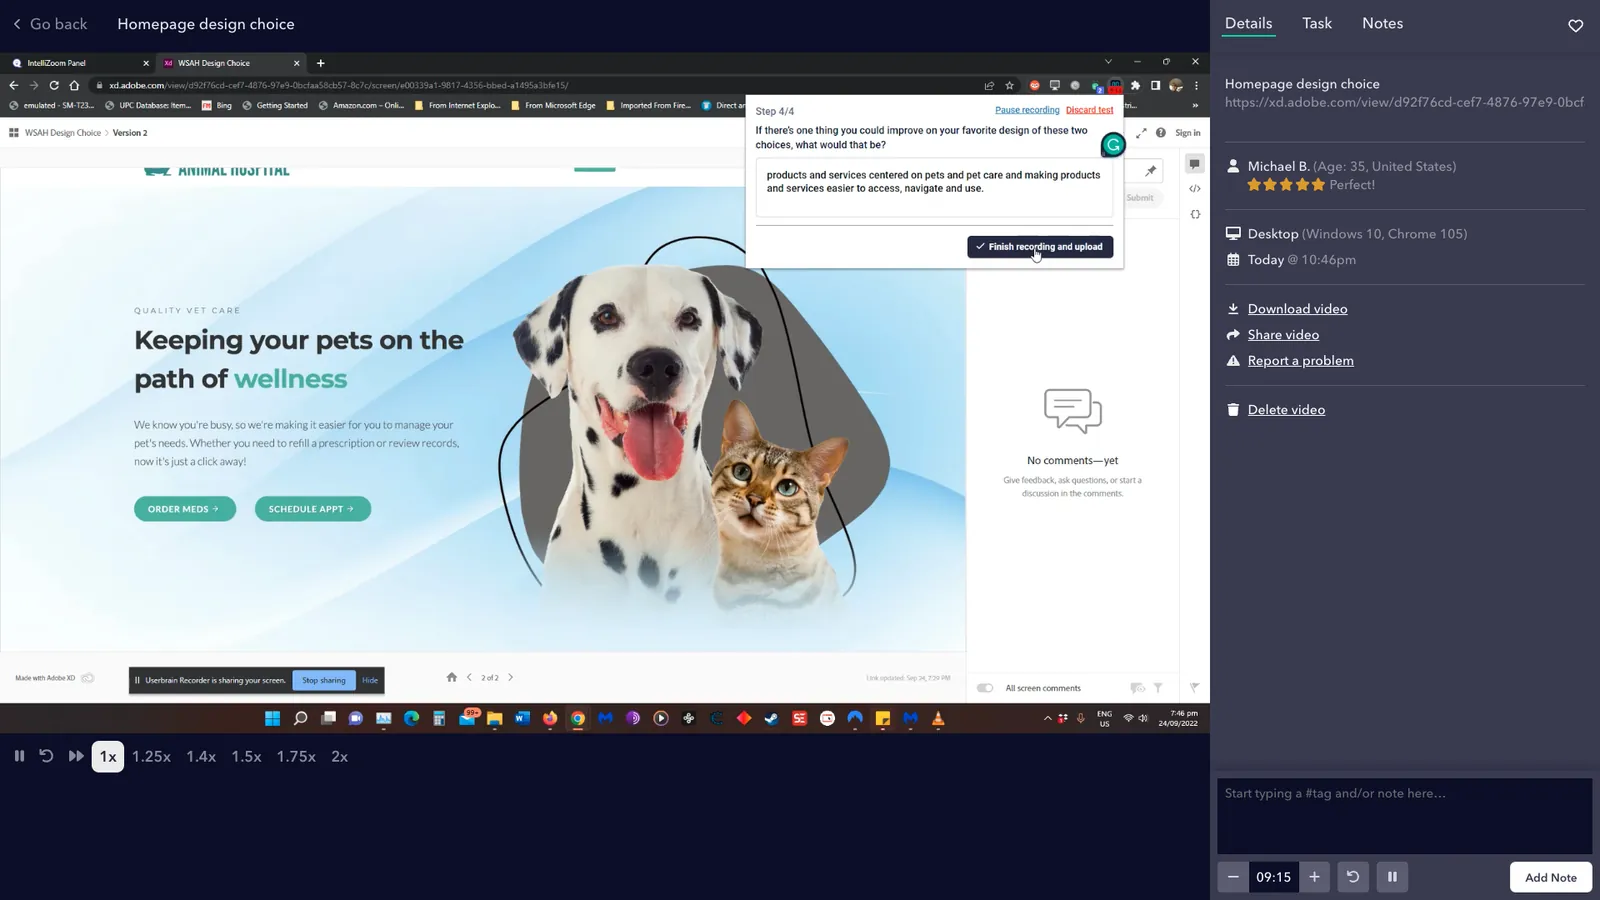Toggle All screen comments switch
Viewport: 1600px width, 900px height.
click(x=985, y=688)
